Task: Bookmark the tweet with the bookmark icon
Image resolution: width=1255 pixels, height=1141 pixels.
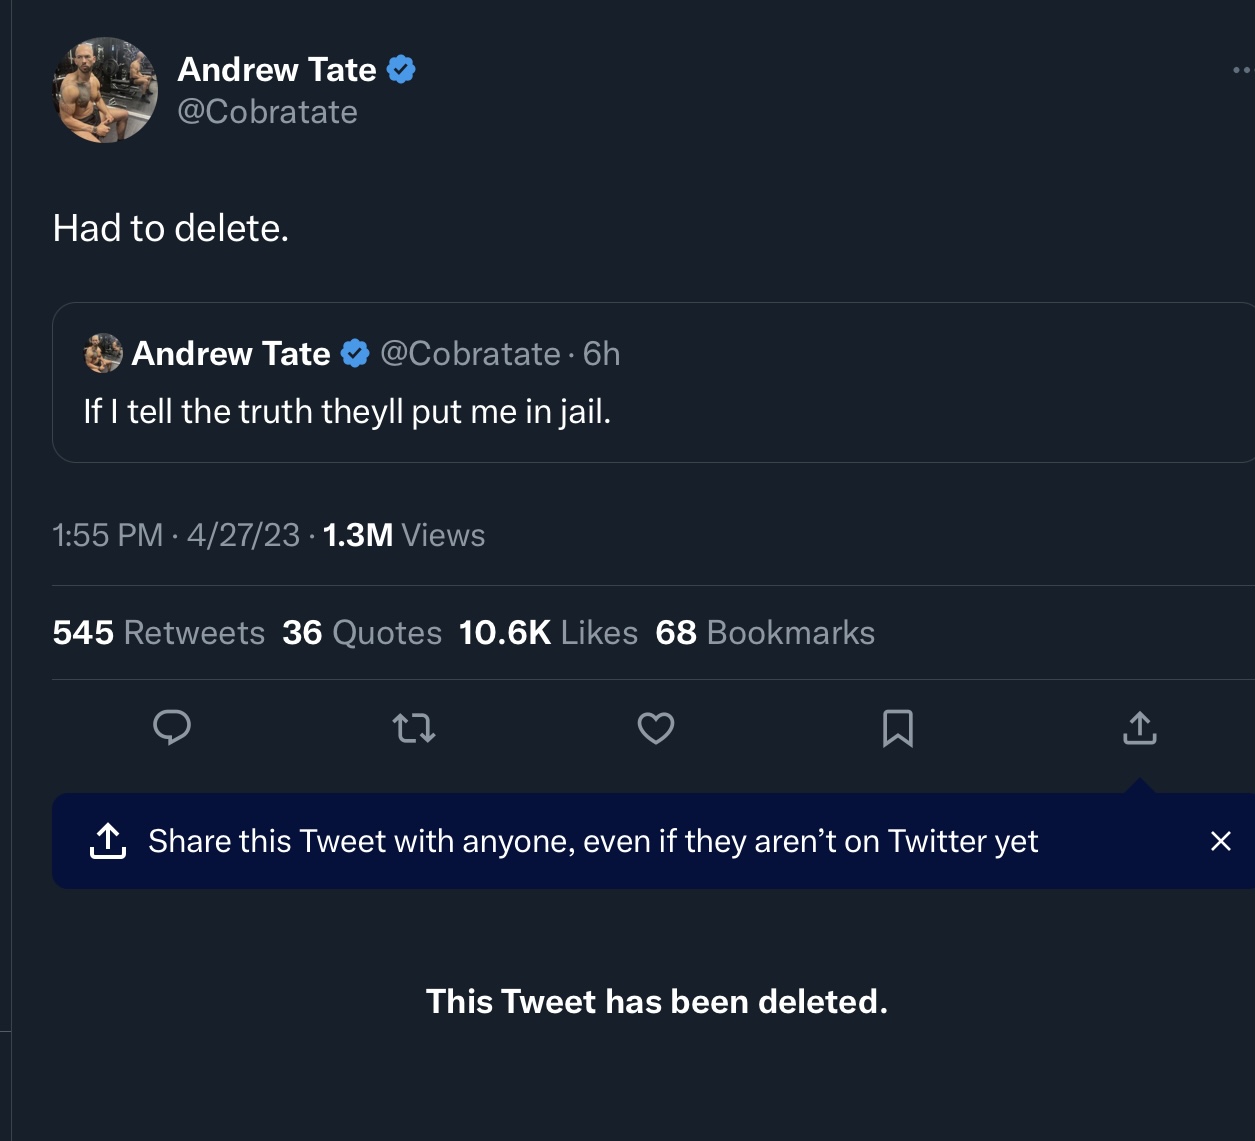Action: (897, 728)
